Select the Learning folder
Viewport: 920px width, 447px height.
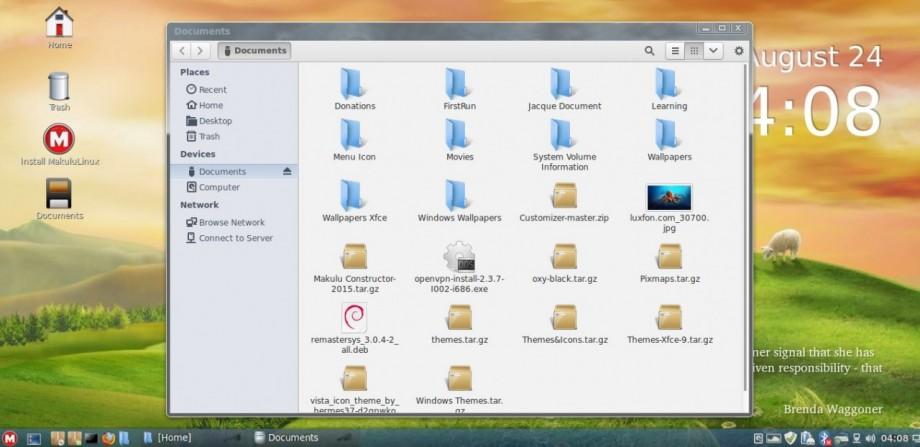(669, 89)
